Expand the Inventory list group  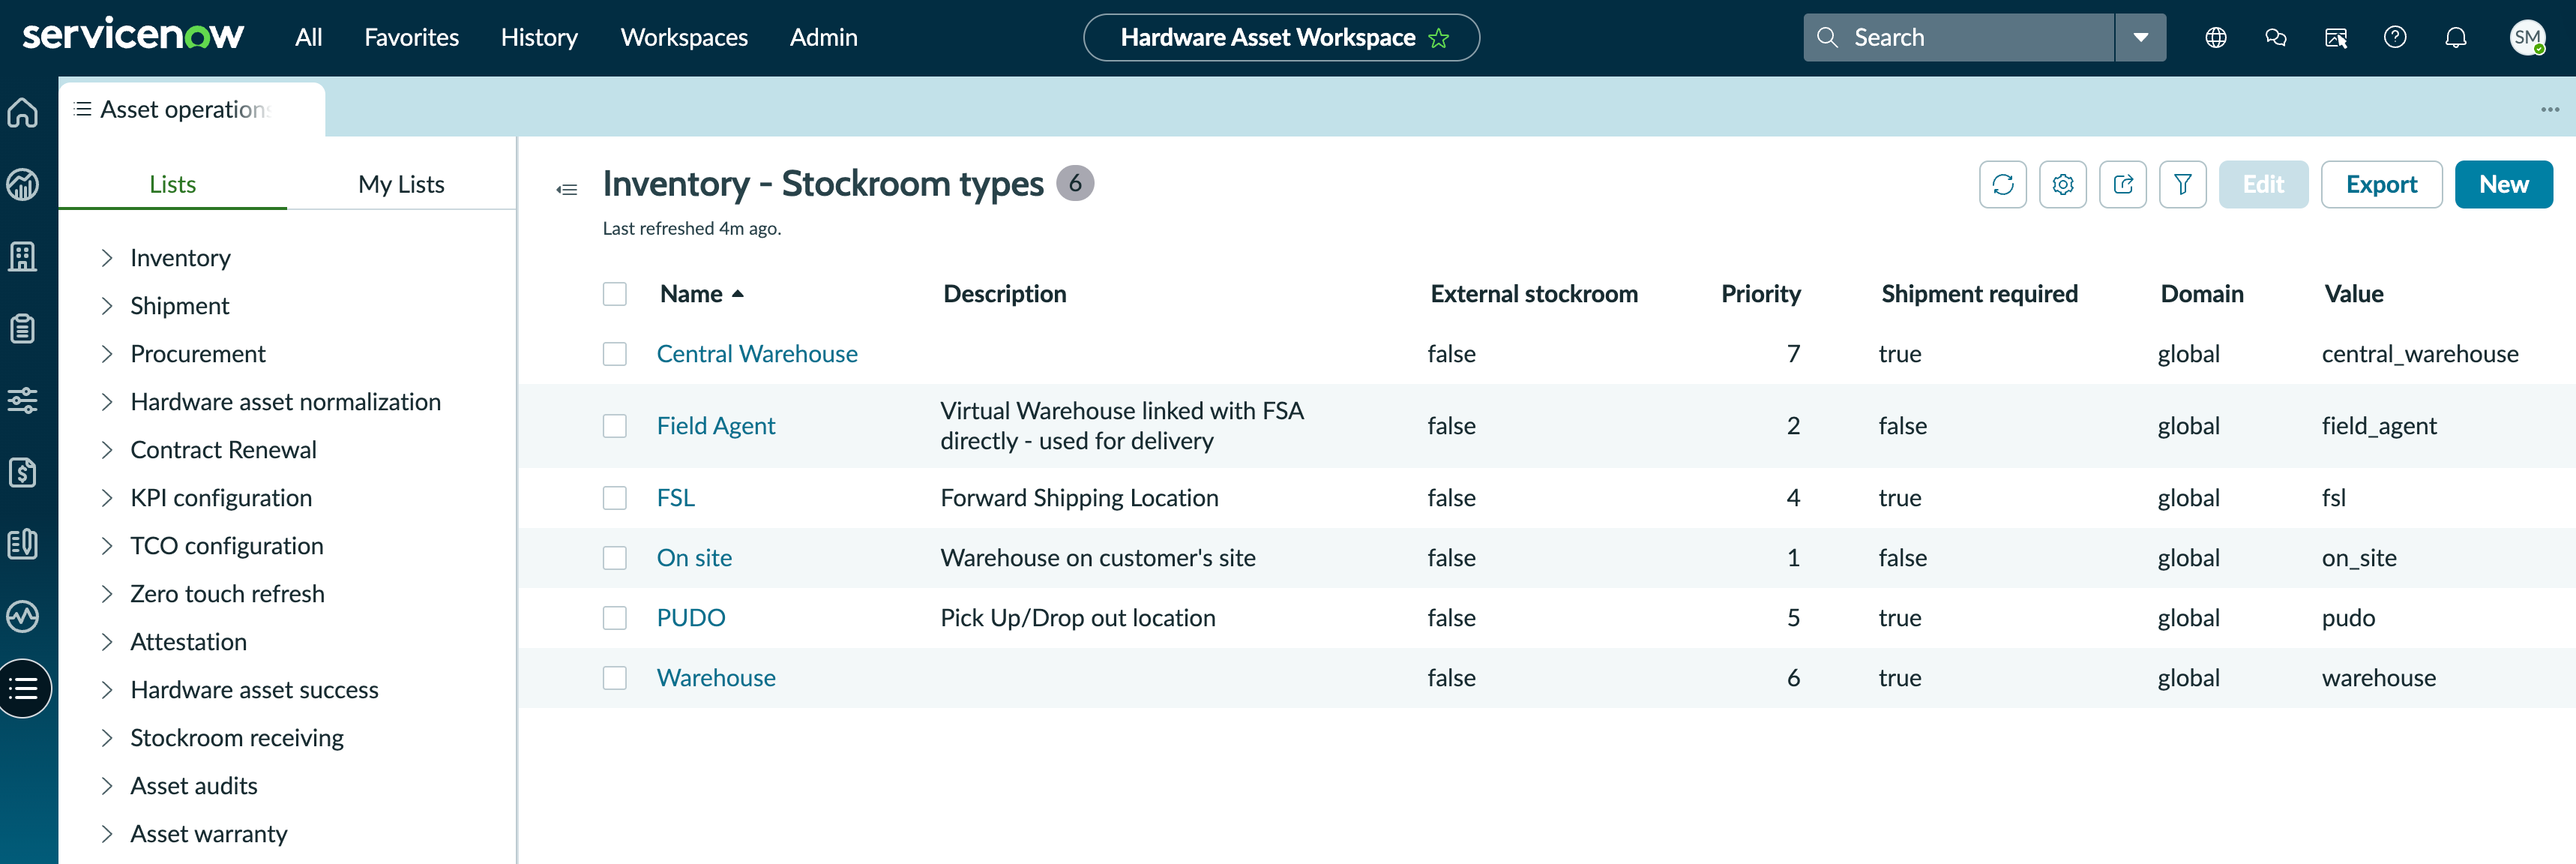click(107, 258)
